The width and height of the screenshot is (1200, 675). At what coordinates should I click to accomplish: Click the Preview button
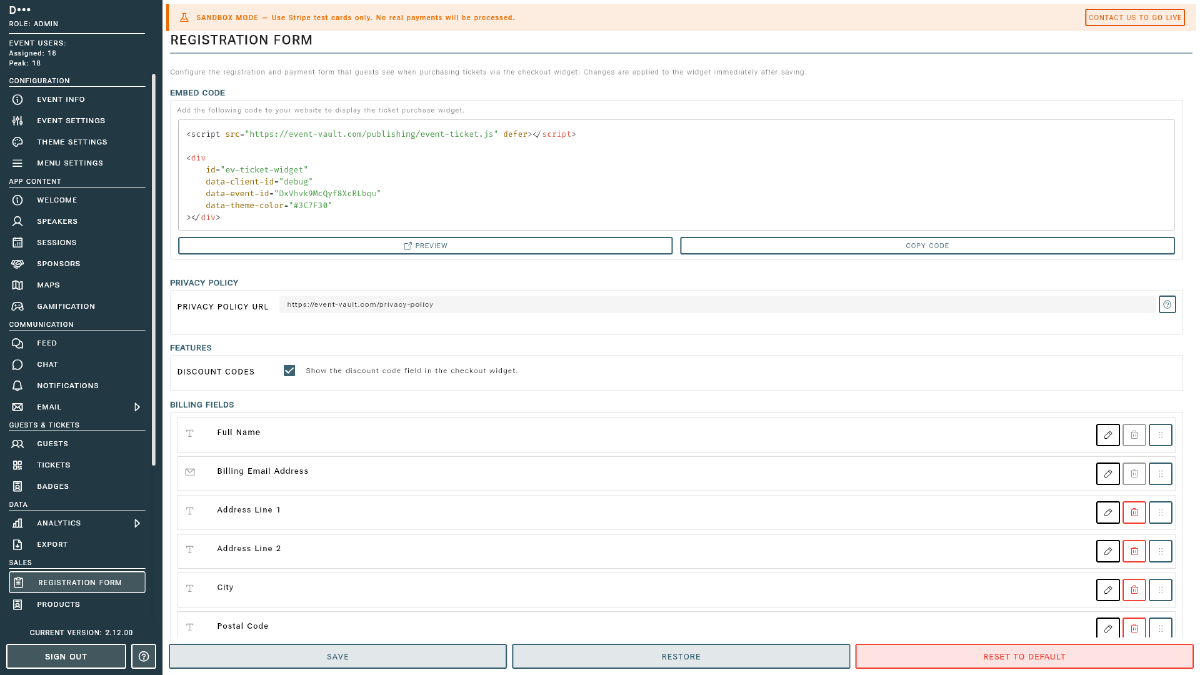pyautogui.click(x=425, y=245)
